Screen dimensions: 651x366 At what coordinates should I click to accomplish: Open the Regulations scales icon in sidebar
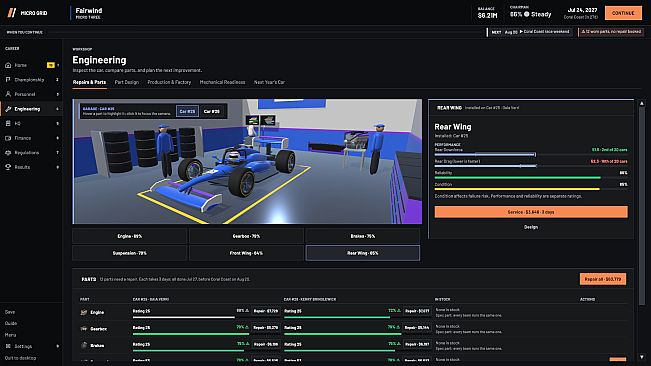pos(8,152)
